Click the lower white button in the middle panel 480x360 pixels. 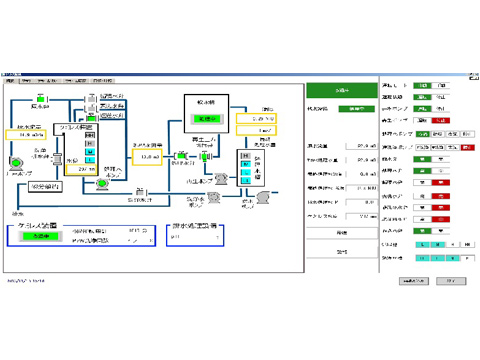[x=342, y=252]
